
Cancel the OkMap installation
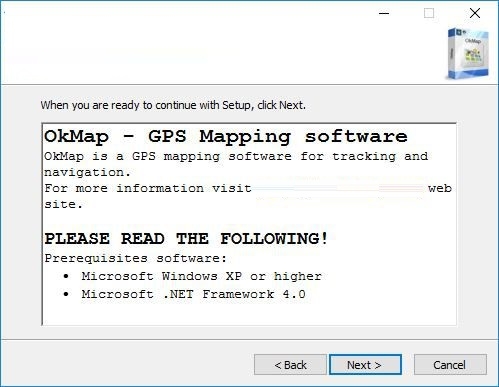[x=450, y=365]
